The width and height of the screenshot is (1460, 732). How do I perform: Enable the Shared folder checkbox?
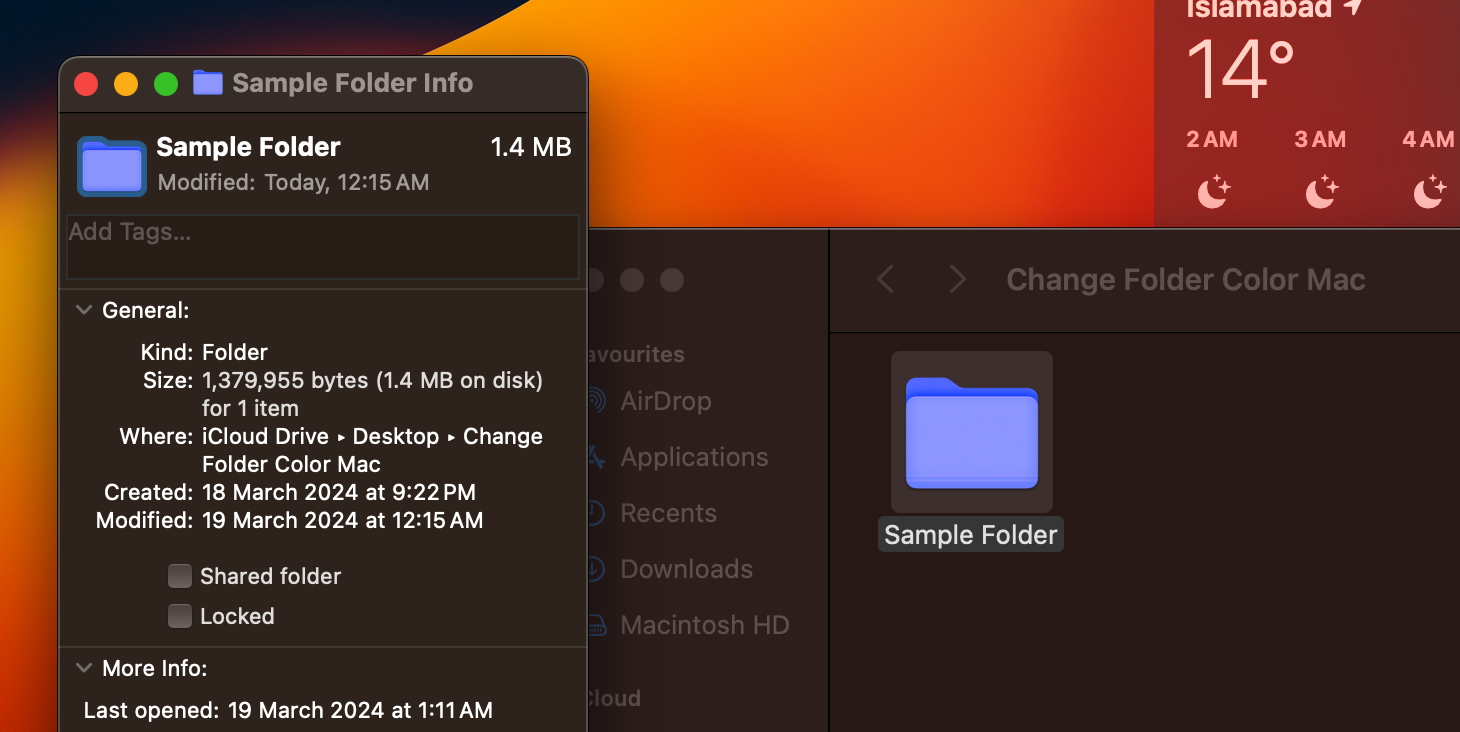point(180,576)
